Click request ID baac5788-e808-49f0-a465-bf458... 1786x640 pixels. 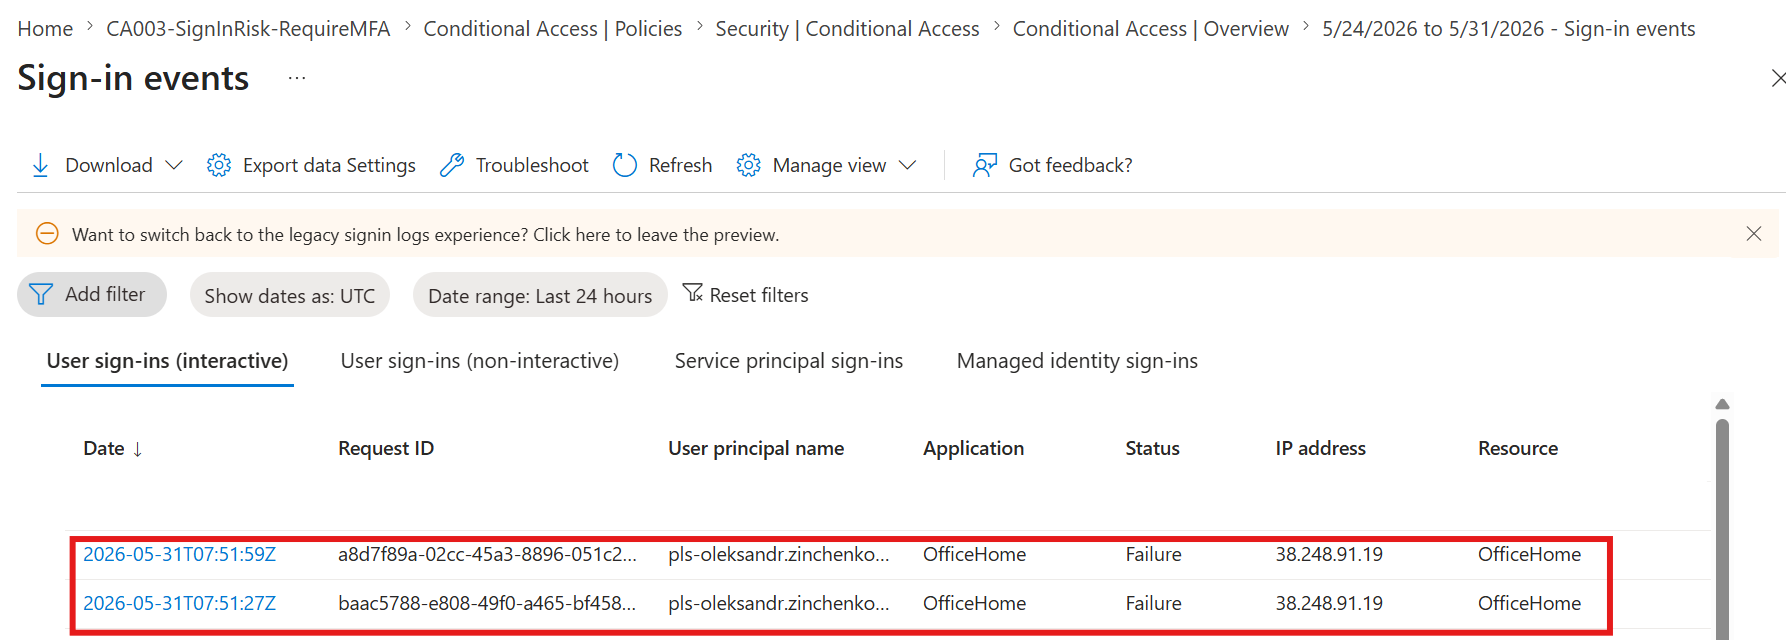(488, 603)
